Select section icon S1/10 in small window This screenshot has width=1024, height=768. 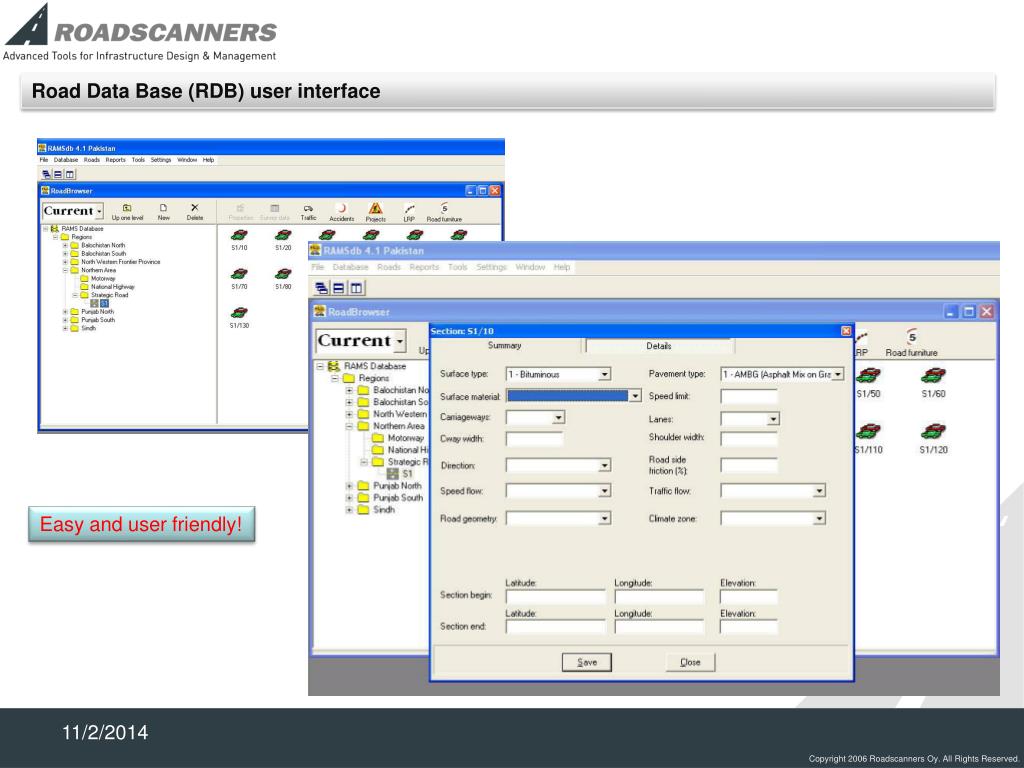pos(239,235)
